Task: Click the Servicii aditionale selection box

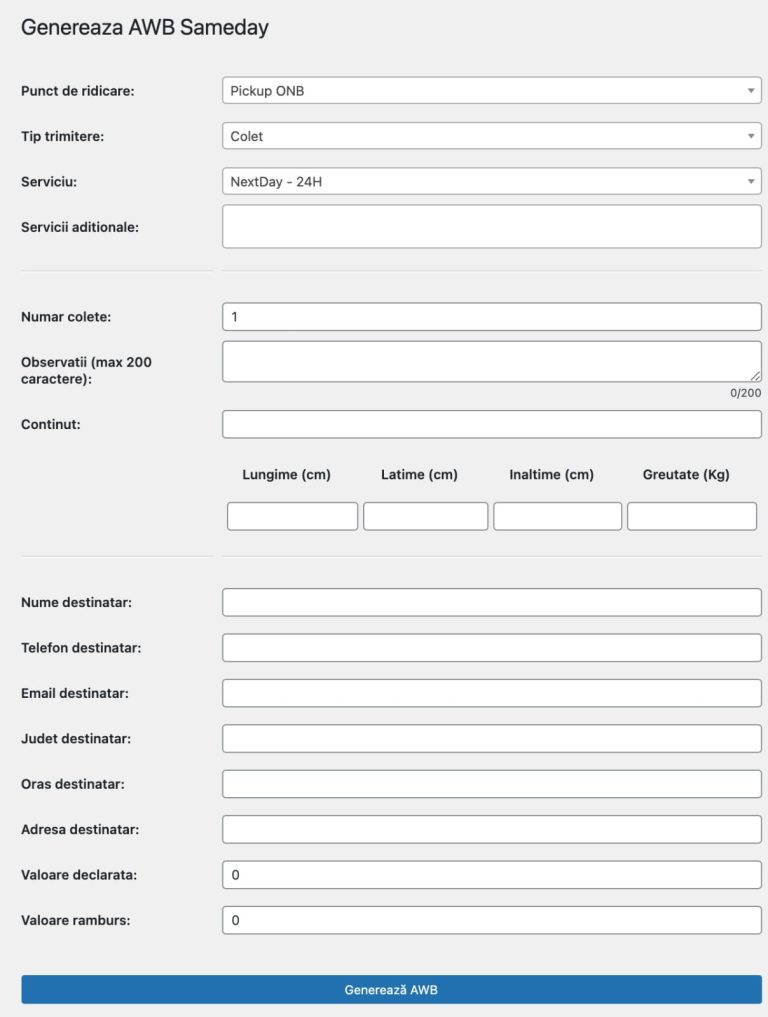Action: (490, 225)
